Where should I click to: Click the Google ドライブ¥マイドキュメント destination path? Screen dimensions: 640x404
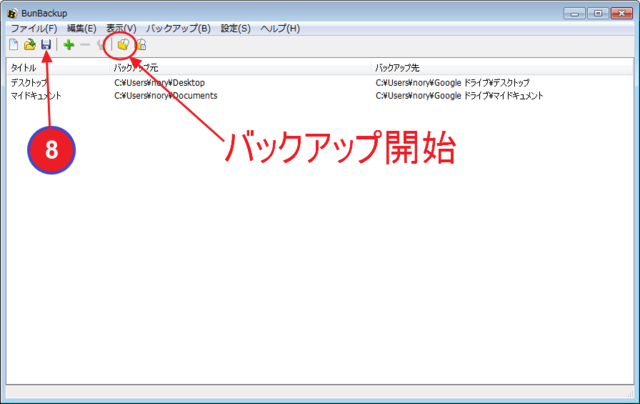[459, 96]
